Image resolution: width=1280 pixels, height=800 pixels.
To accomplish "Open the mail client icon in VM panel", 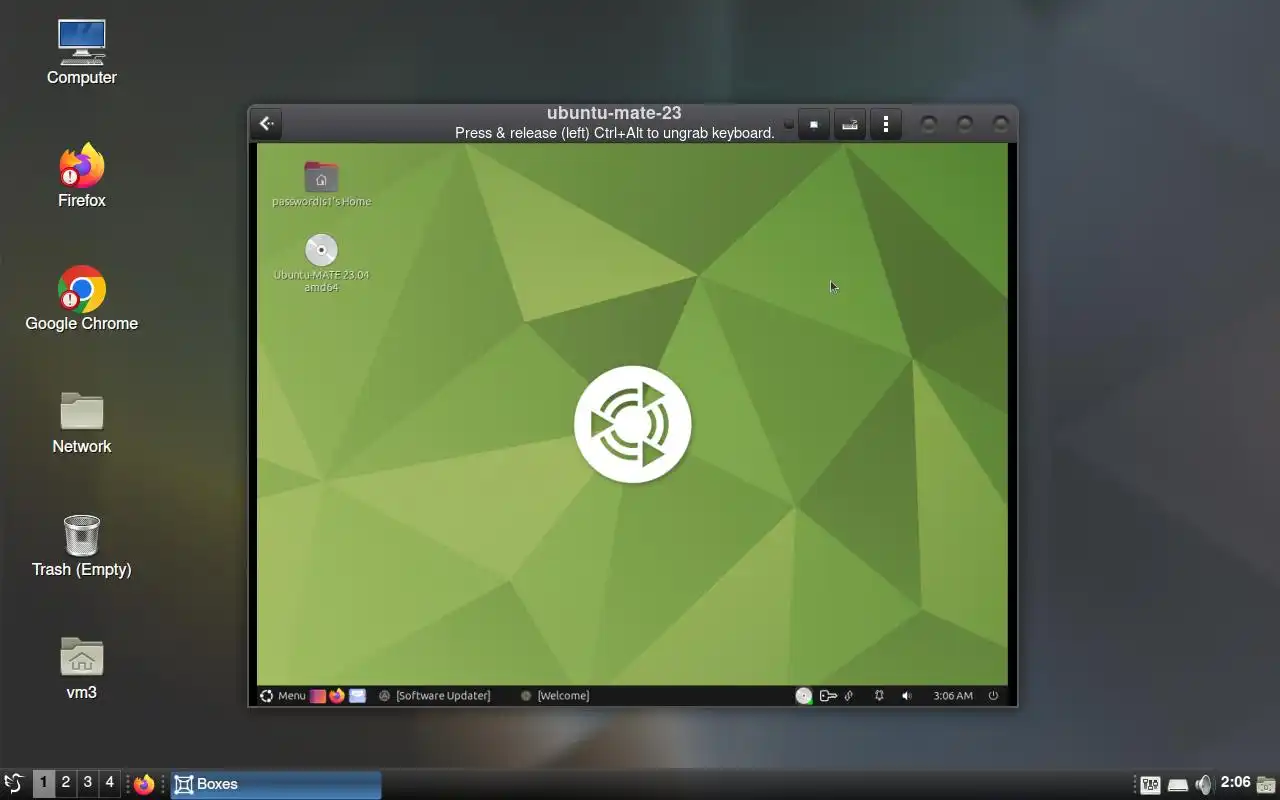I will click(x=357, y=696).
